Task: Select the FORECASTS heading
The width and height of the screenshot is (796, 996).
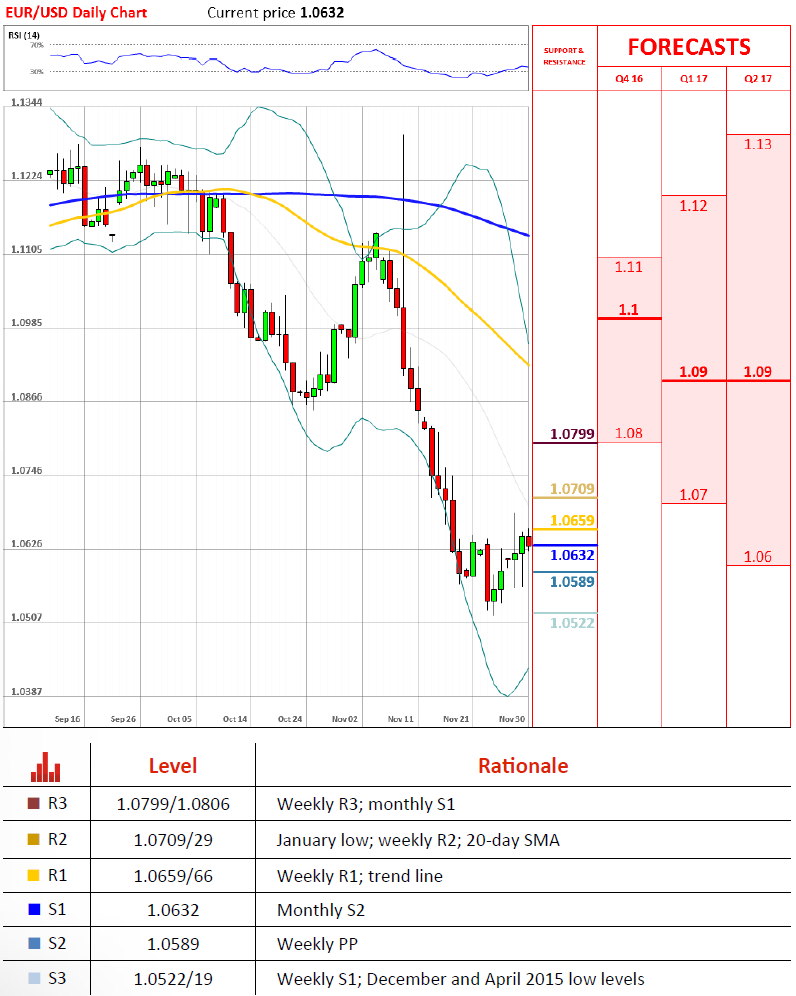Action: [689, 47]
